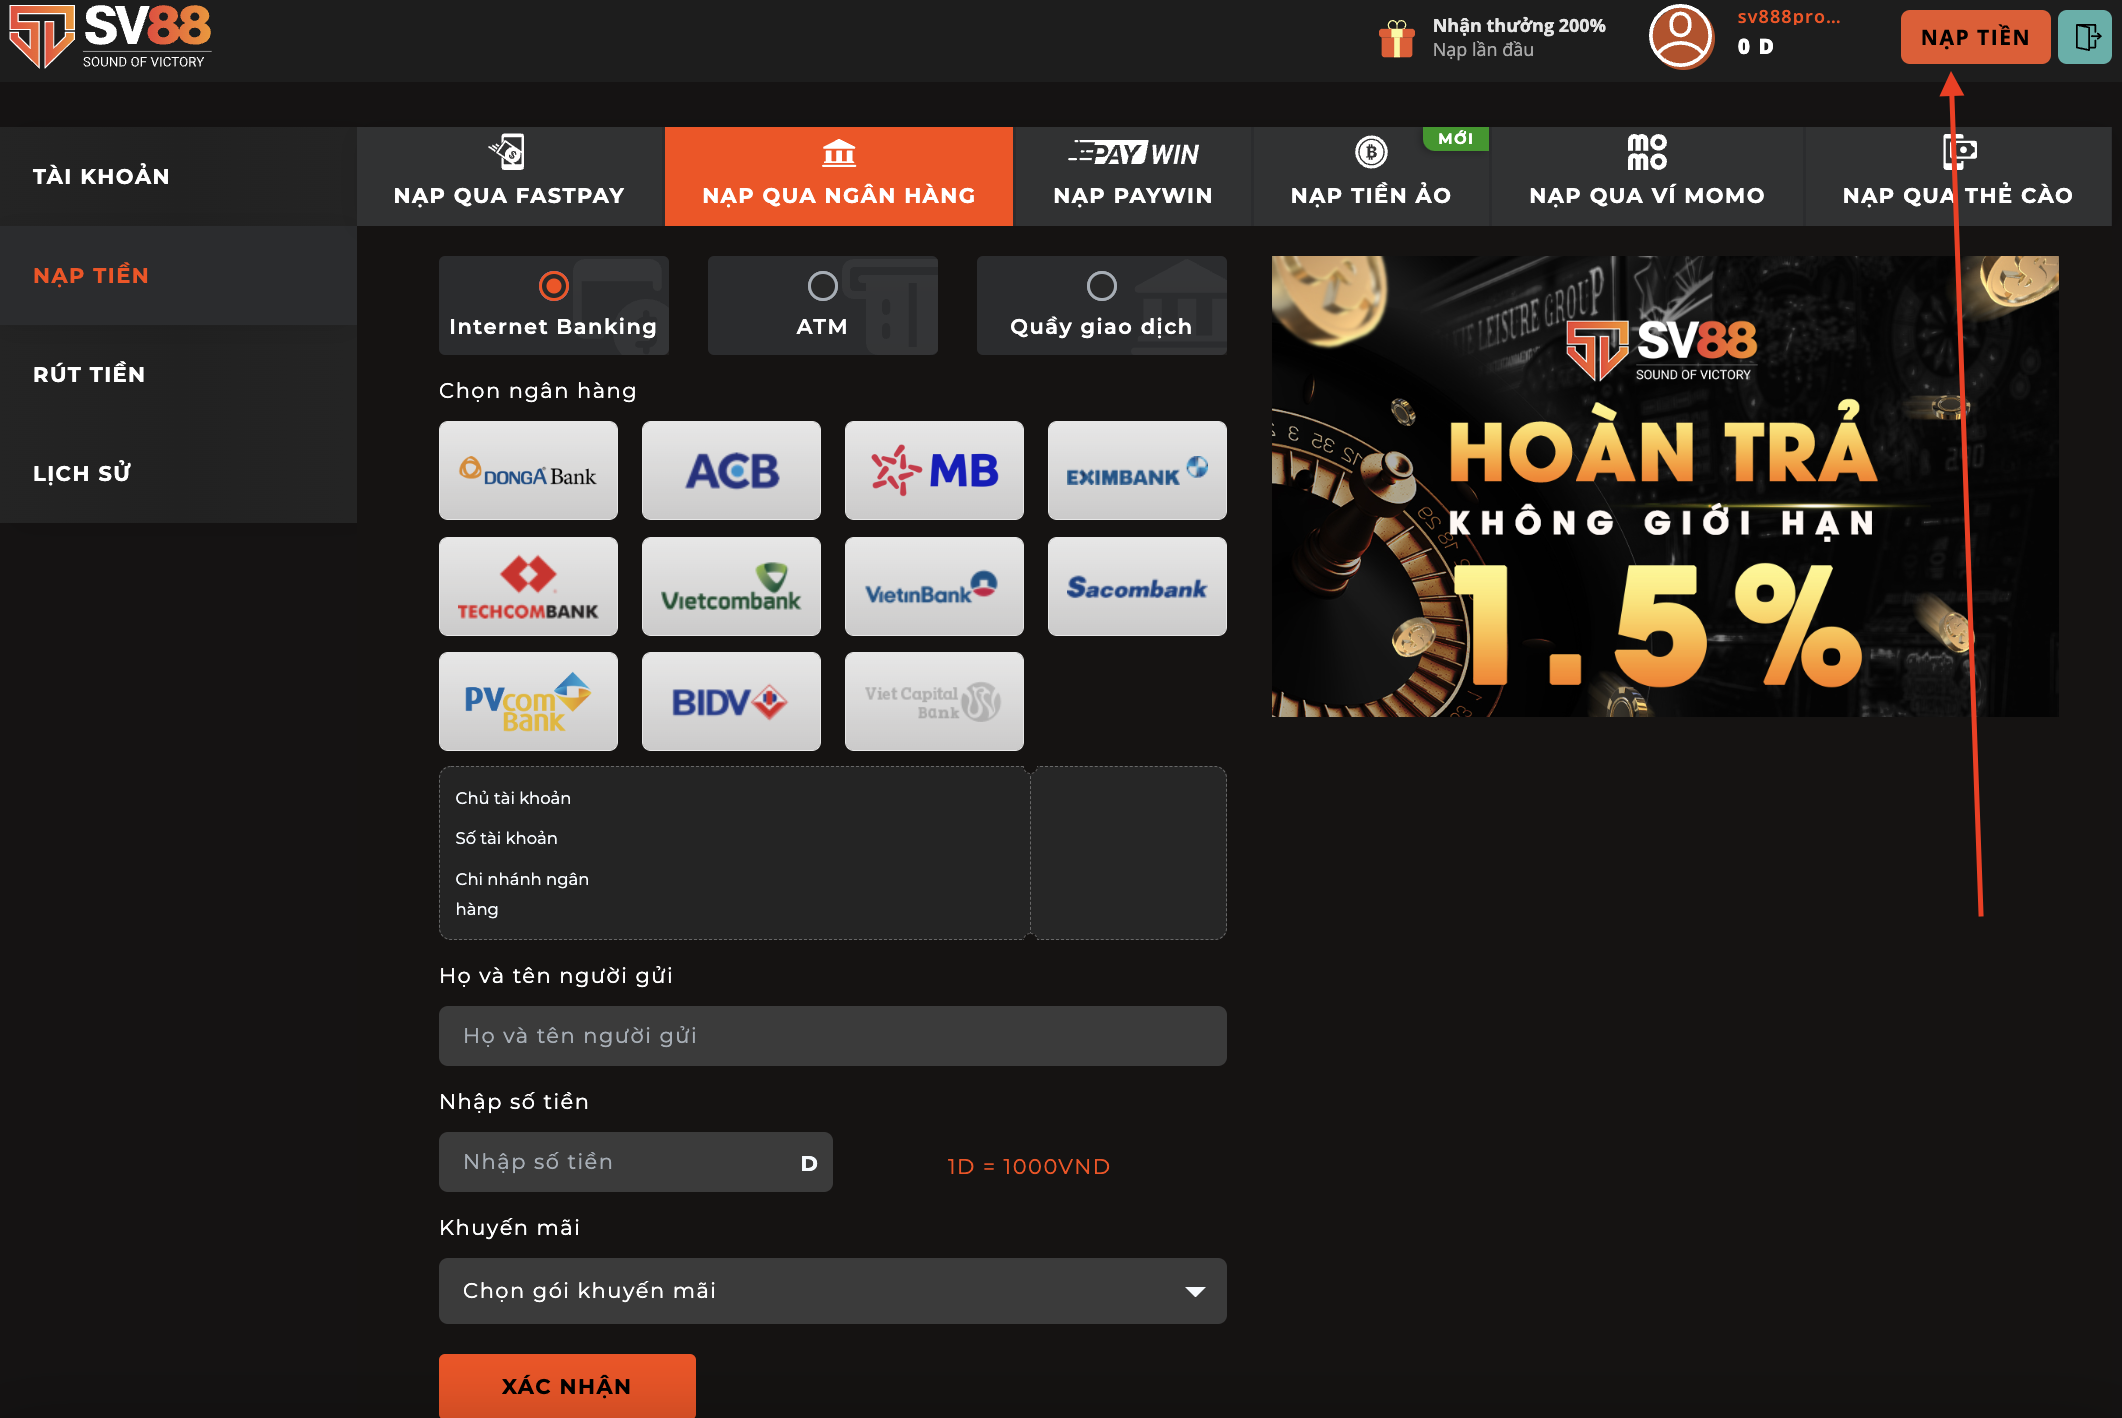Image resolution: width=2122 pixels, height=1418 pixels.
Task: Select the Sacombank logo
Action: coord(1137,586)
